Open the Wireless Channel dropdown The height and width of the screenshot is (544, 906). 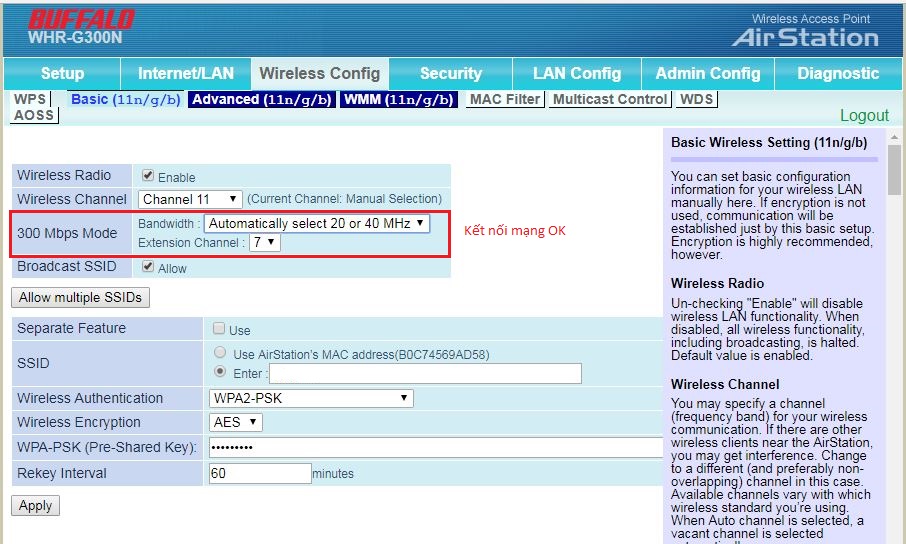click(x=190, y=199)
